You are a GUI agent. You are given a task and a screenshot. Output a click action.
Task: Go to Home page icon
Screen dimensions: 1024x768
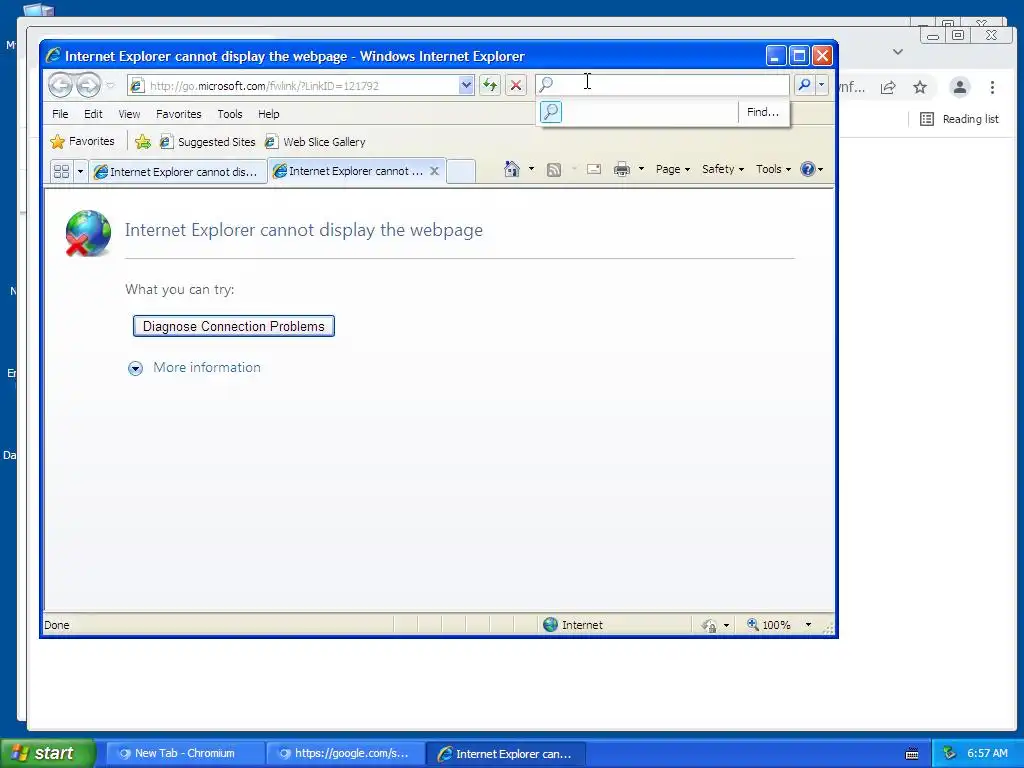point(512,169)
